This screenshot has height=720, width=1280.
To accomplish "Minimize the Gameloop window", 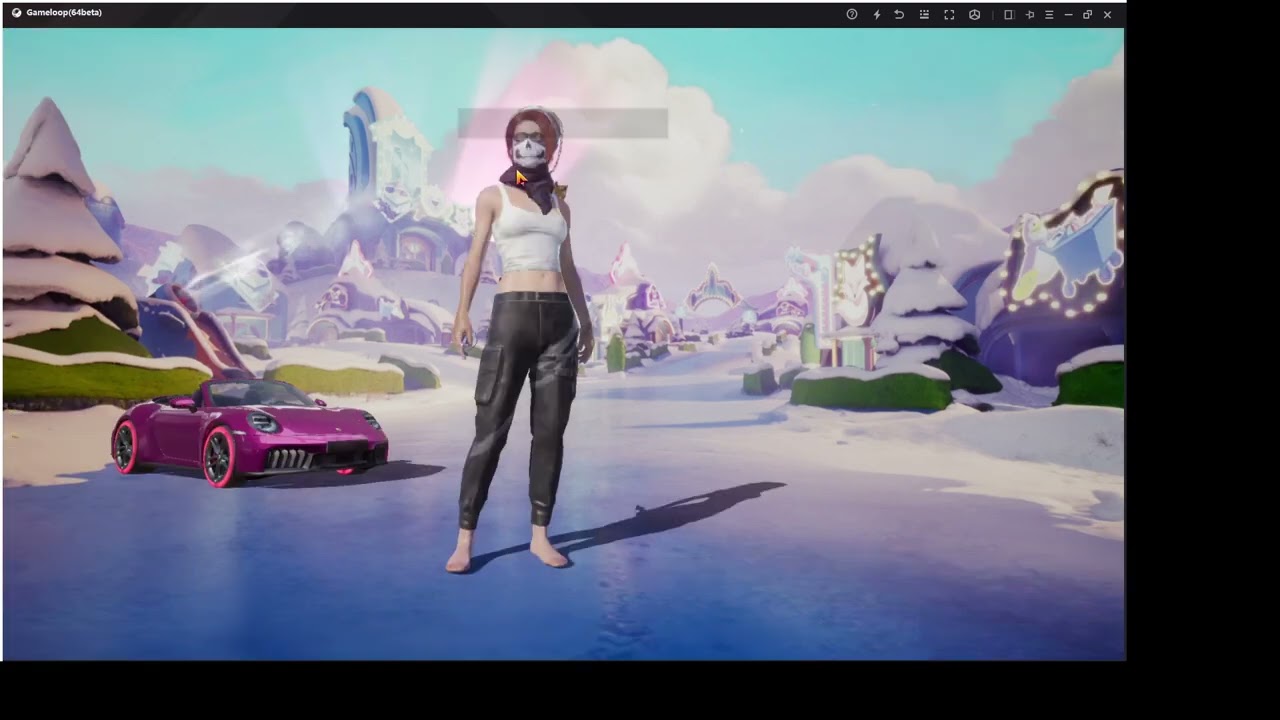I will (x=1068, y=15).
